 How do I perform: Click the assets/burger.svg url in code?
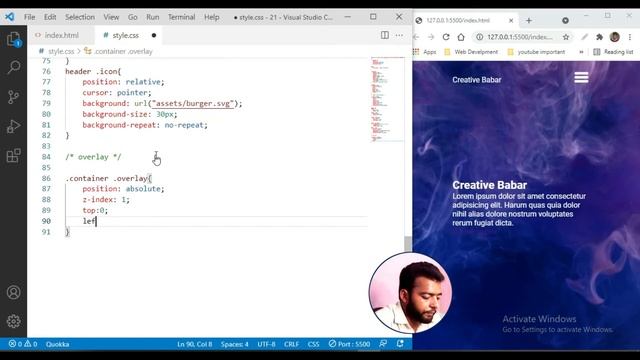click(x=193, y=104)
